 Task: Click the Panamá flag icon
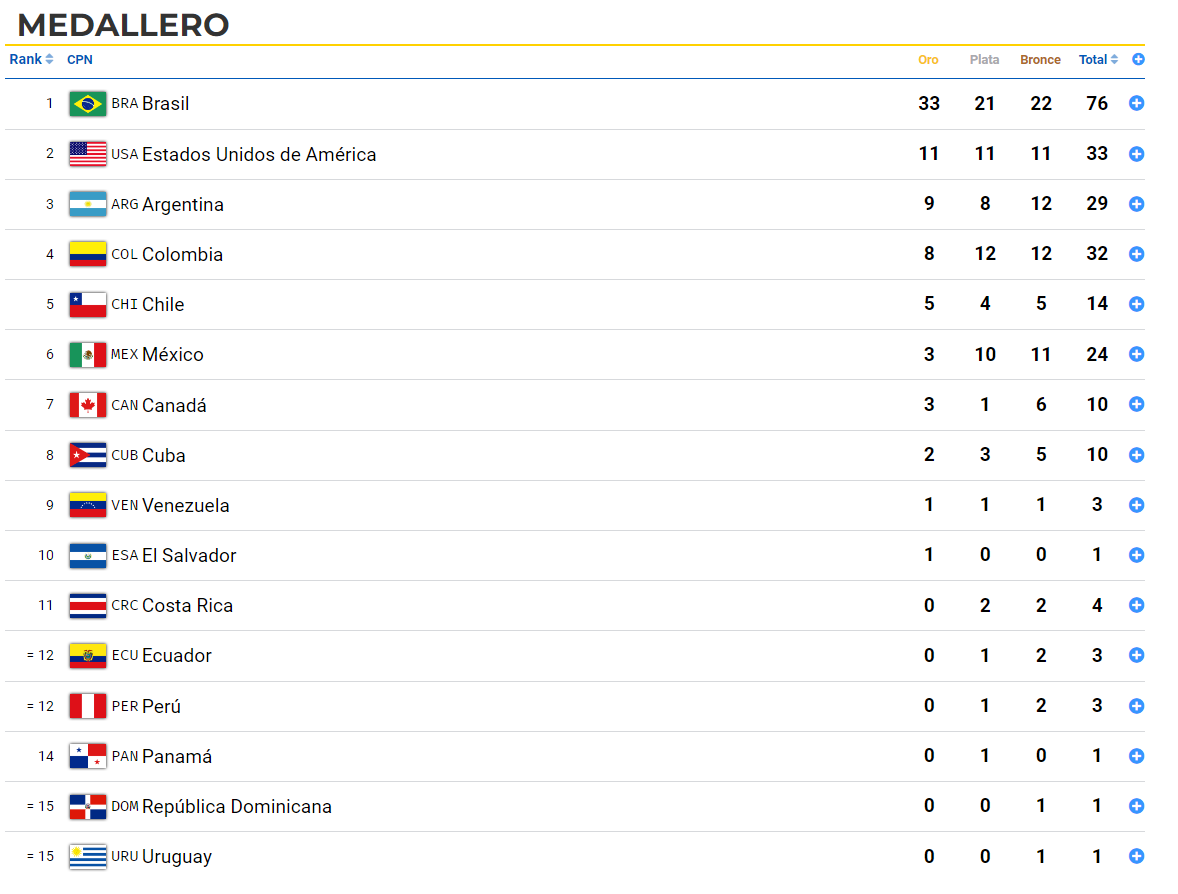pyautogui.click(x=88, y=756)
